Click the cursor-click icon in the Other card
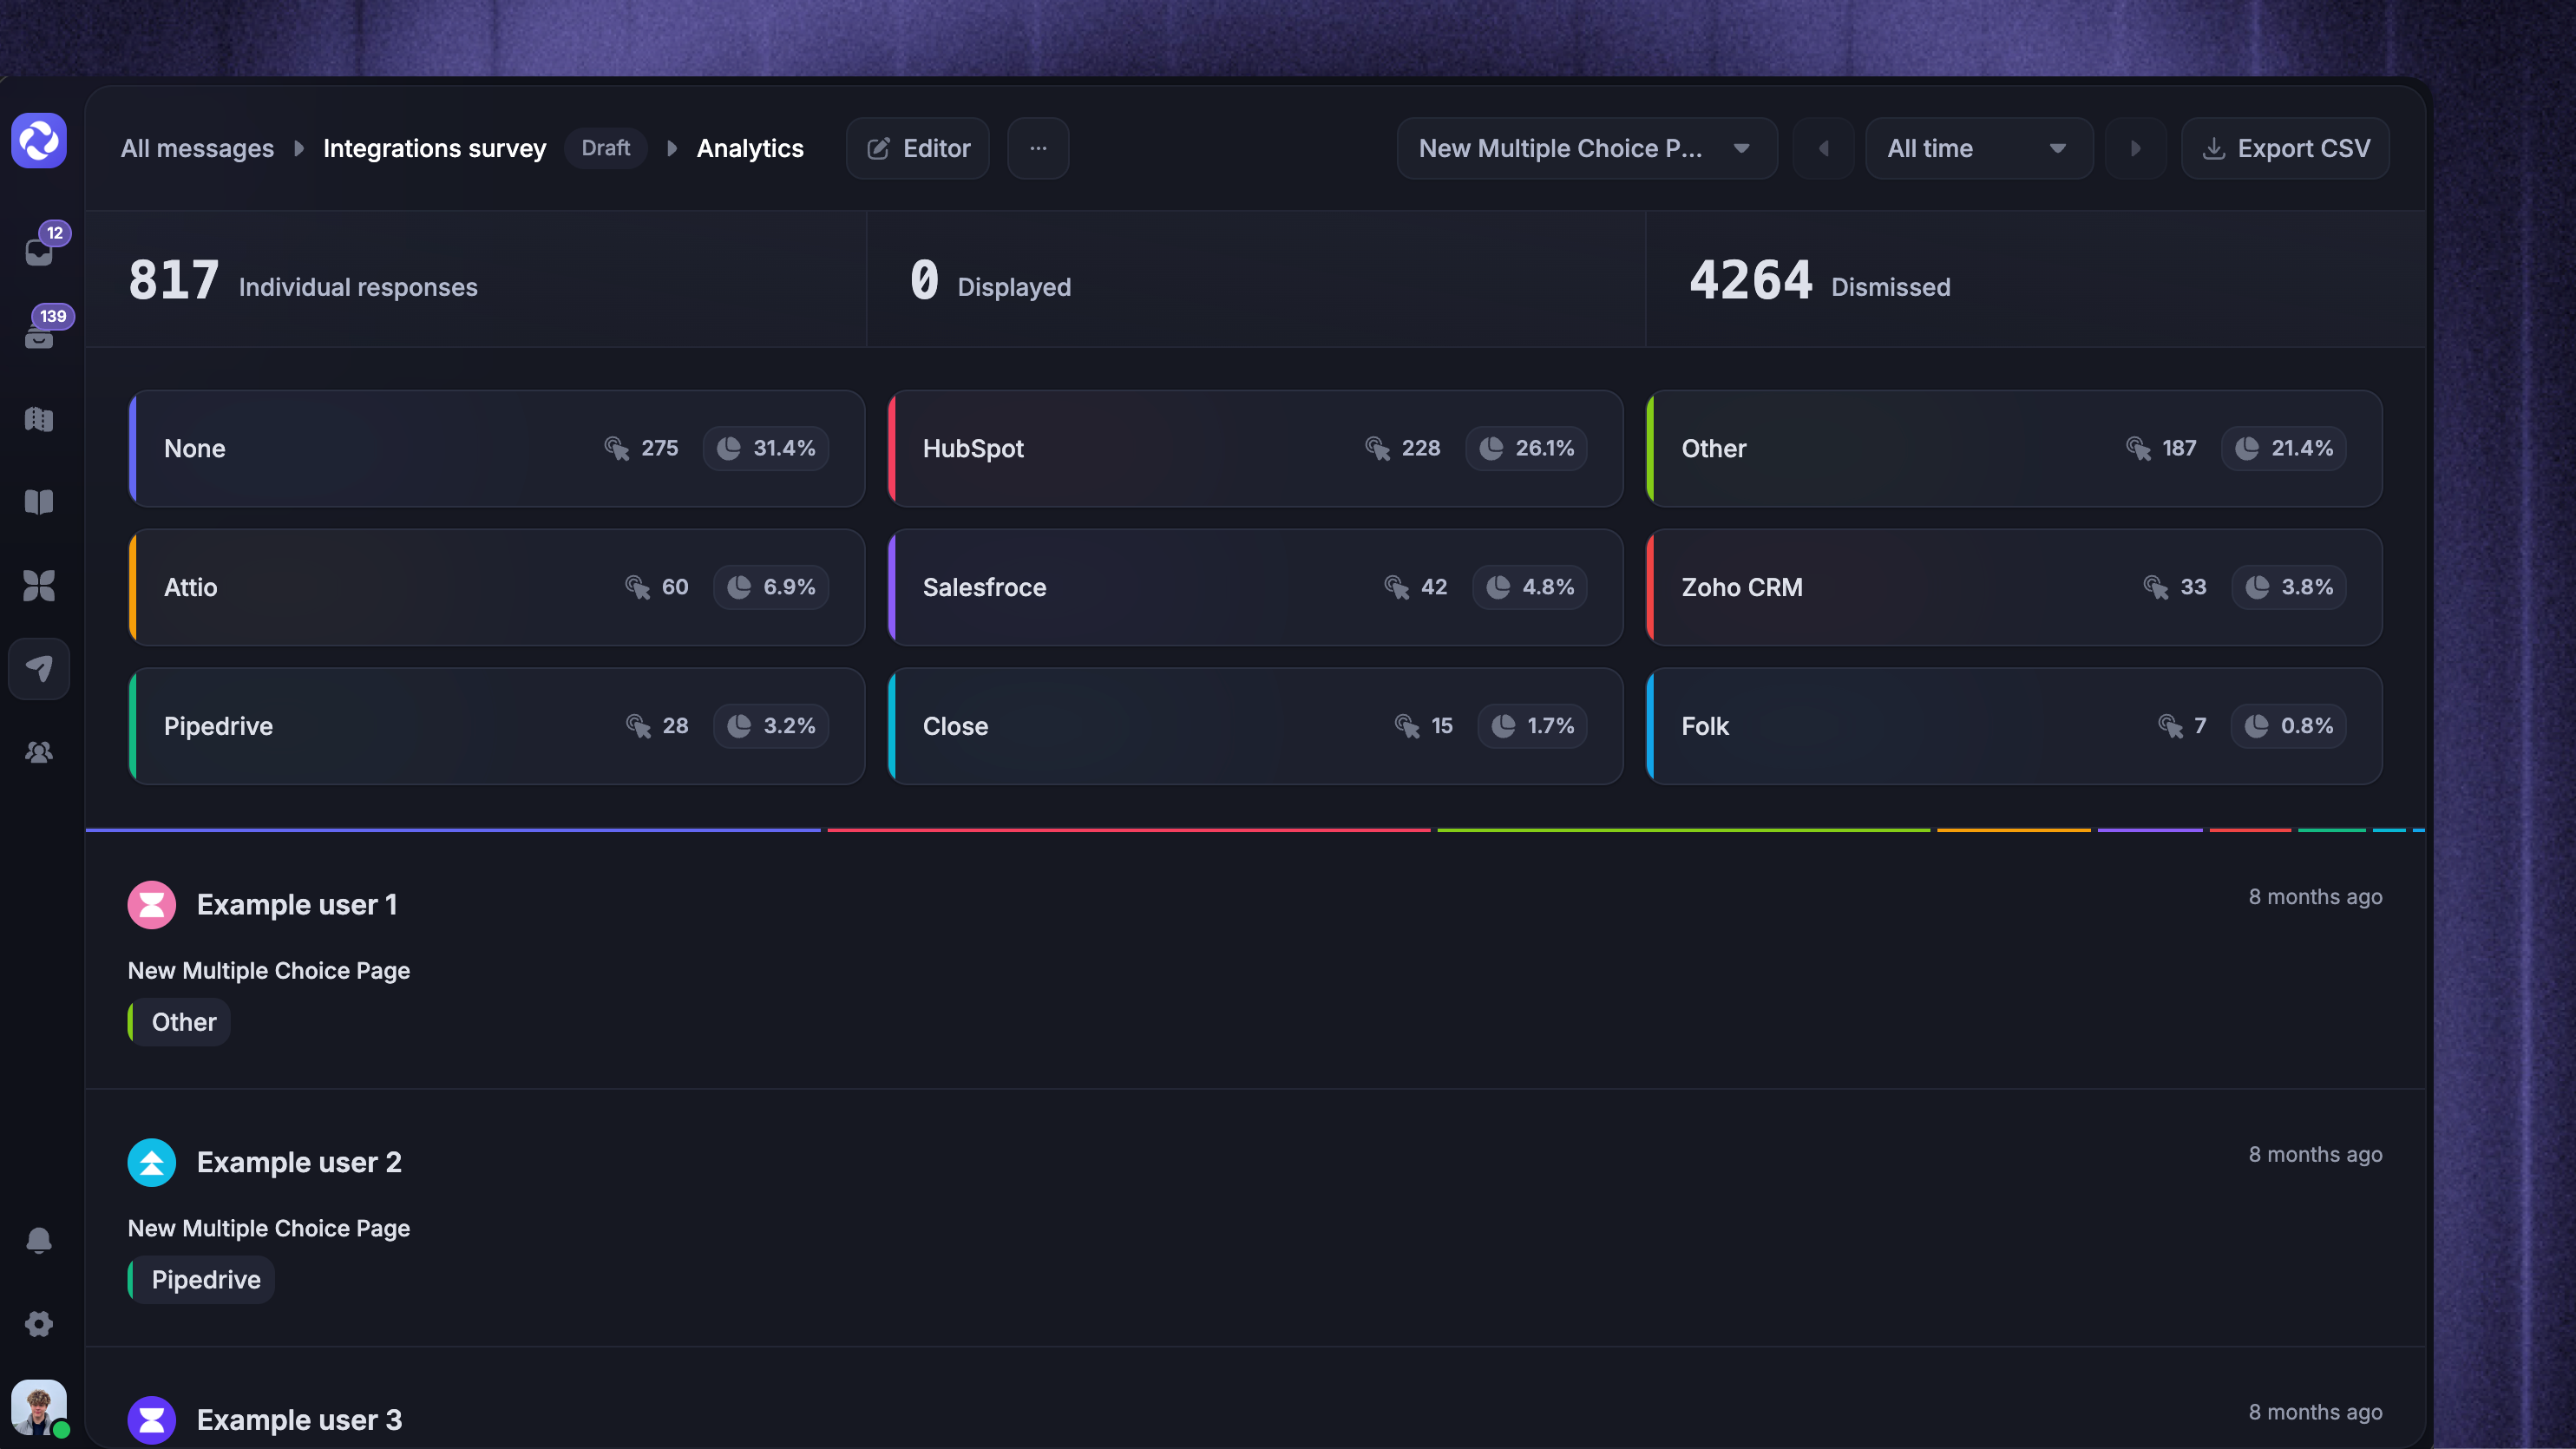This screenshot has width=2576, height=1449. [x=2138, y=448]
